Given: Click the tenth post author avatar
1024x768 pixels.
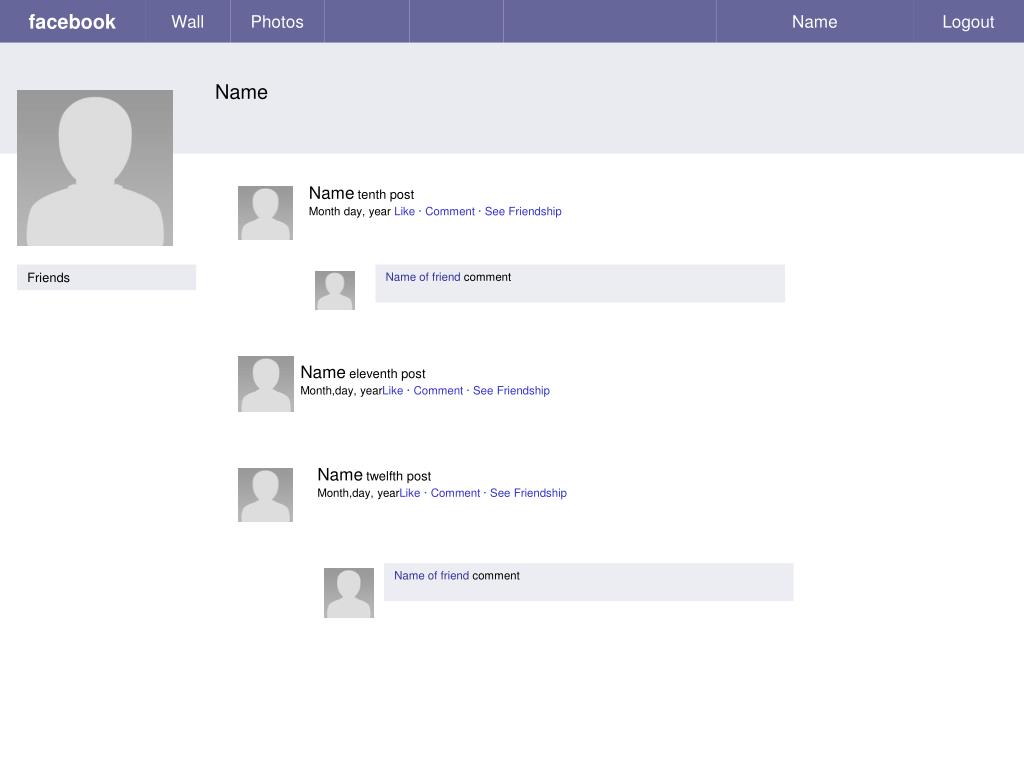Looking at the screenshot, I should pos(265,213).
